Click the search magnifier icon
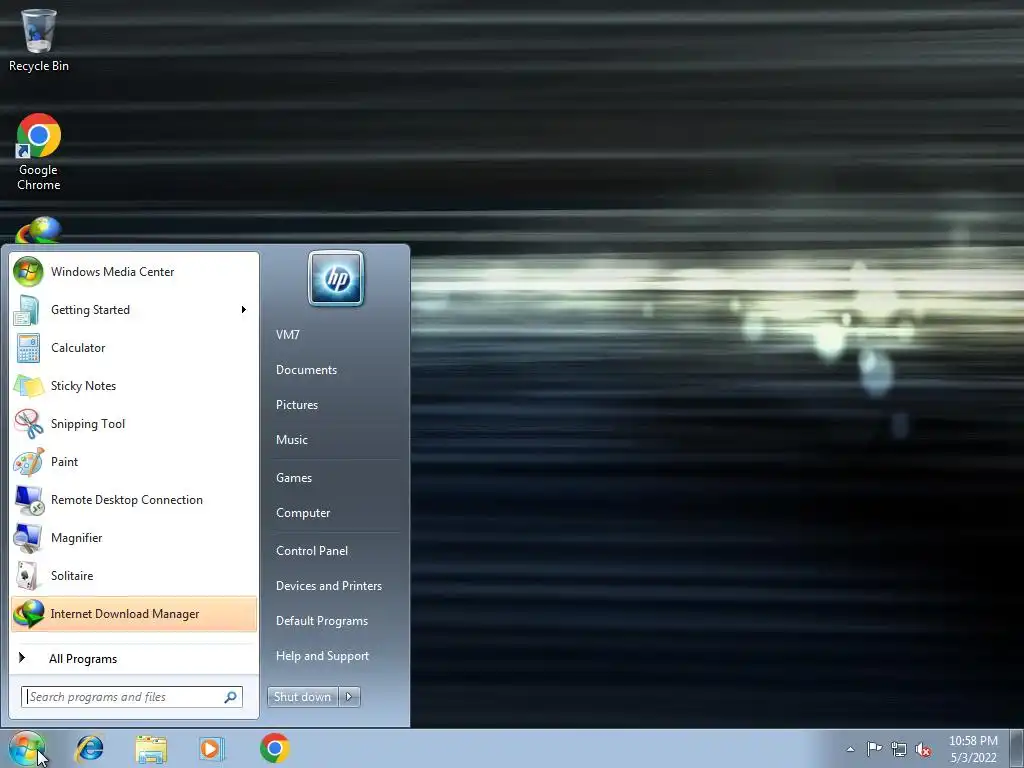The width and height of the screenshot is (1024, 768). pos(231,697)
